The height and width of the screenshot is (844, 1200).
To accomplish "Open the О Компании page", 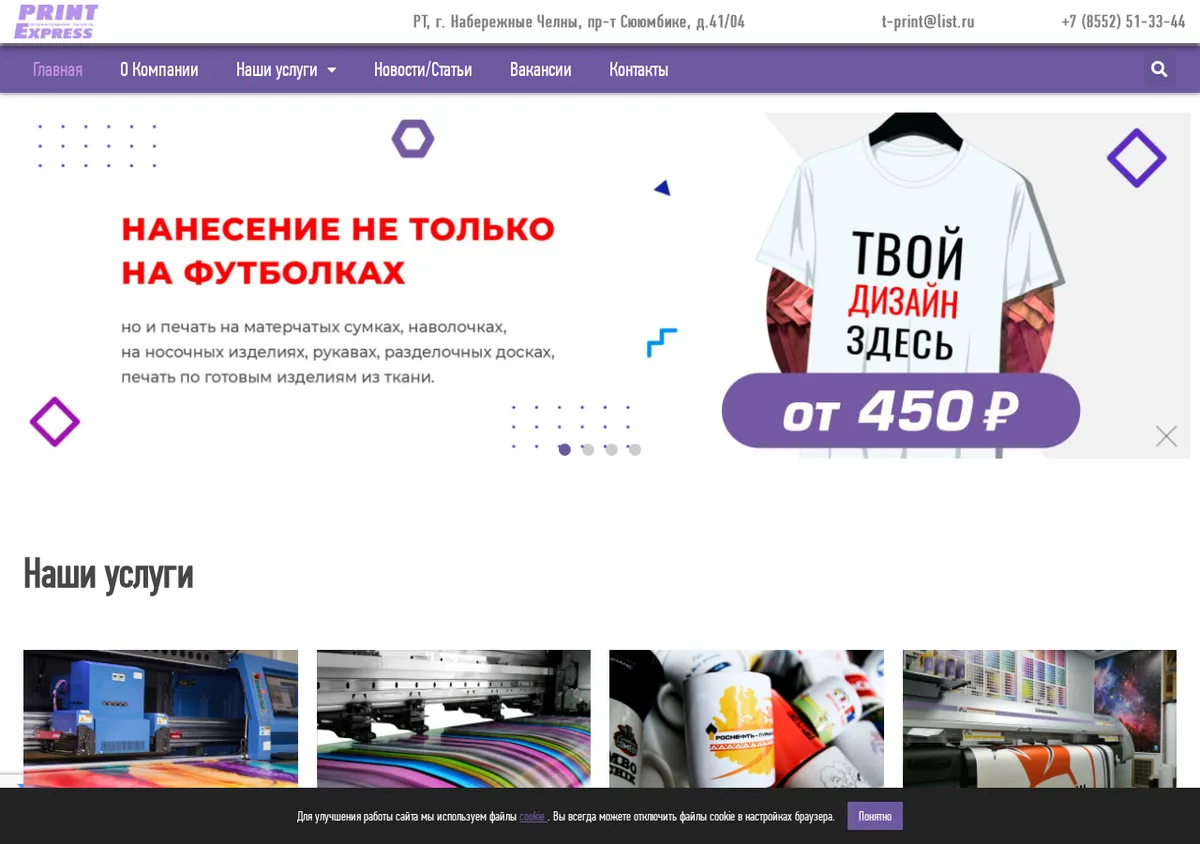I will click(x=159, y=70).
